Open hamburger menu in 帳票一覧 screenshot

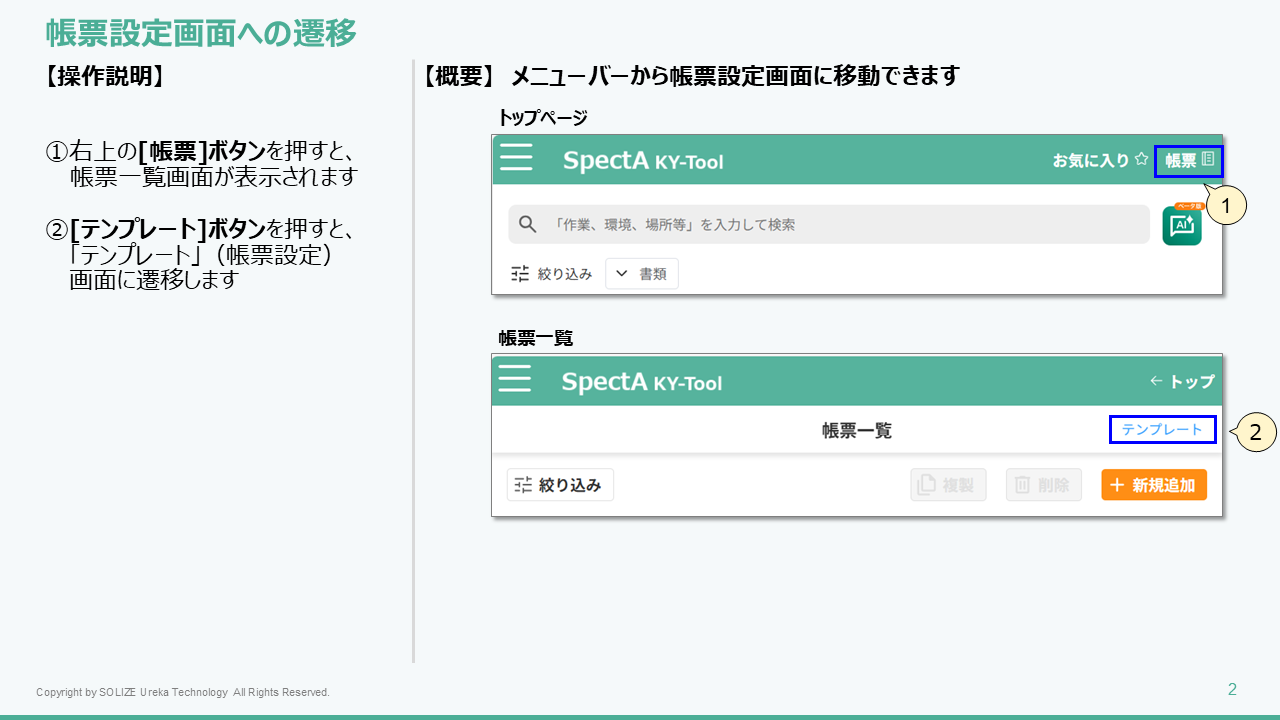[x=514, y=379]
